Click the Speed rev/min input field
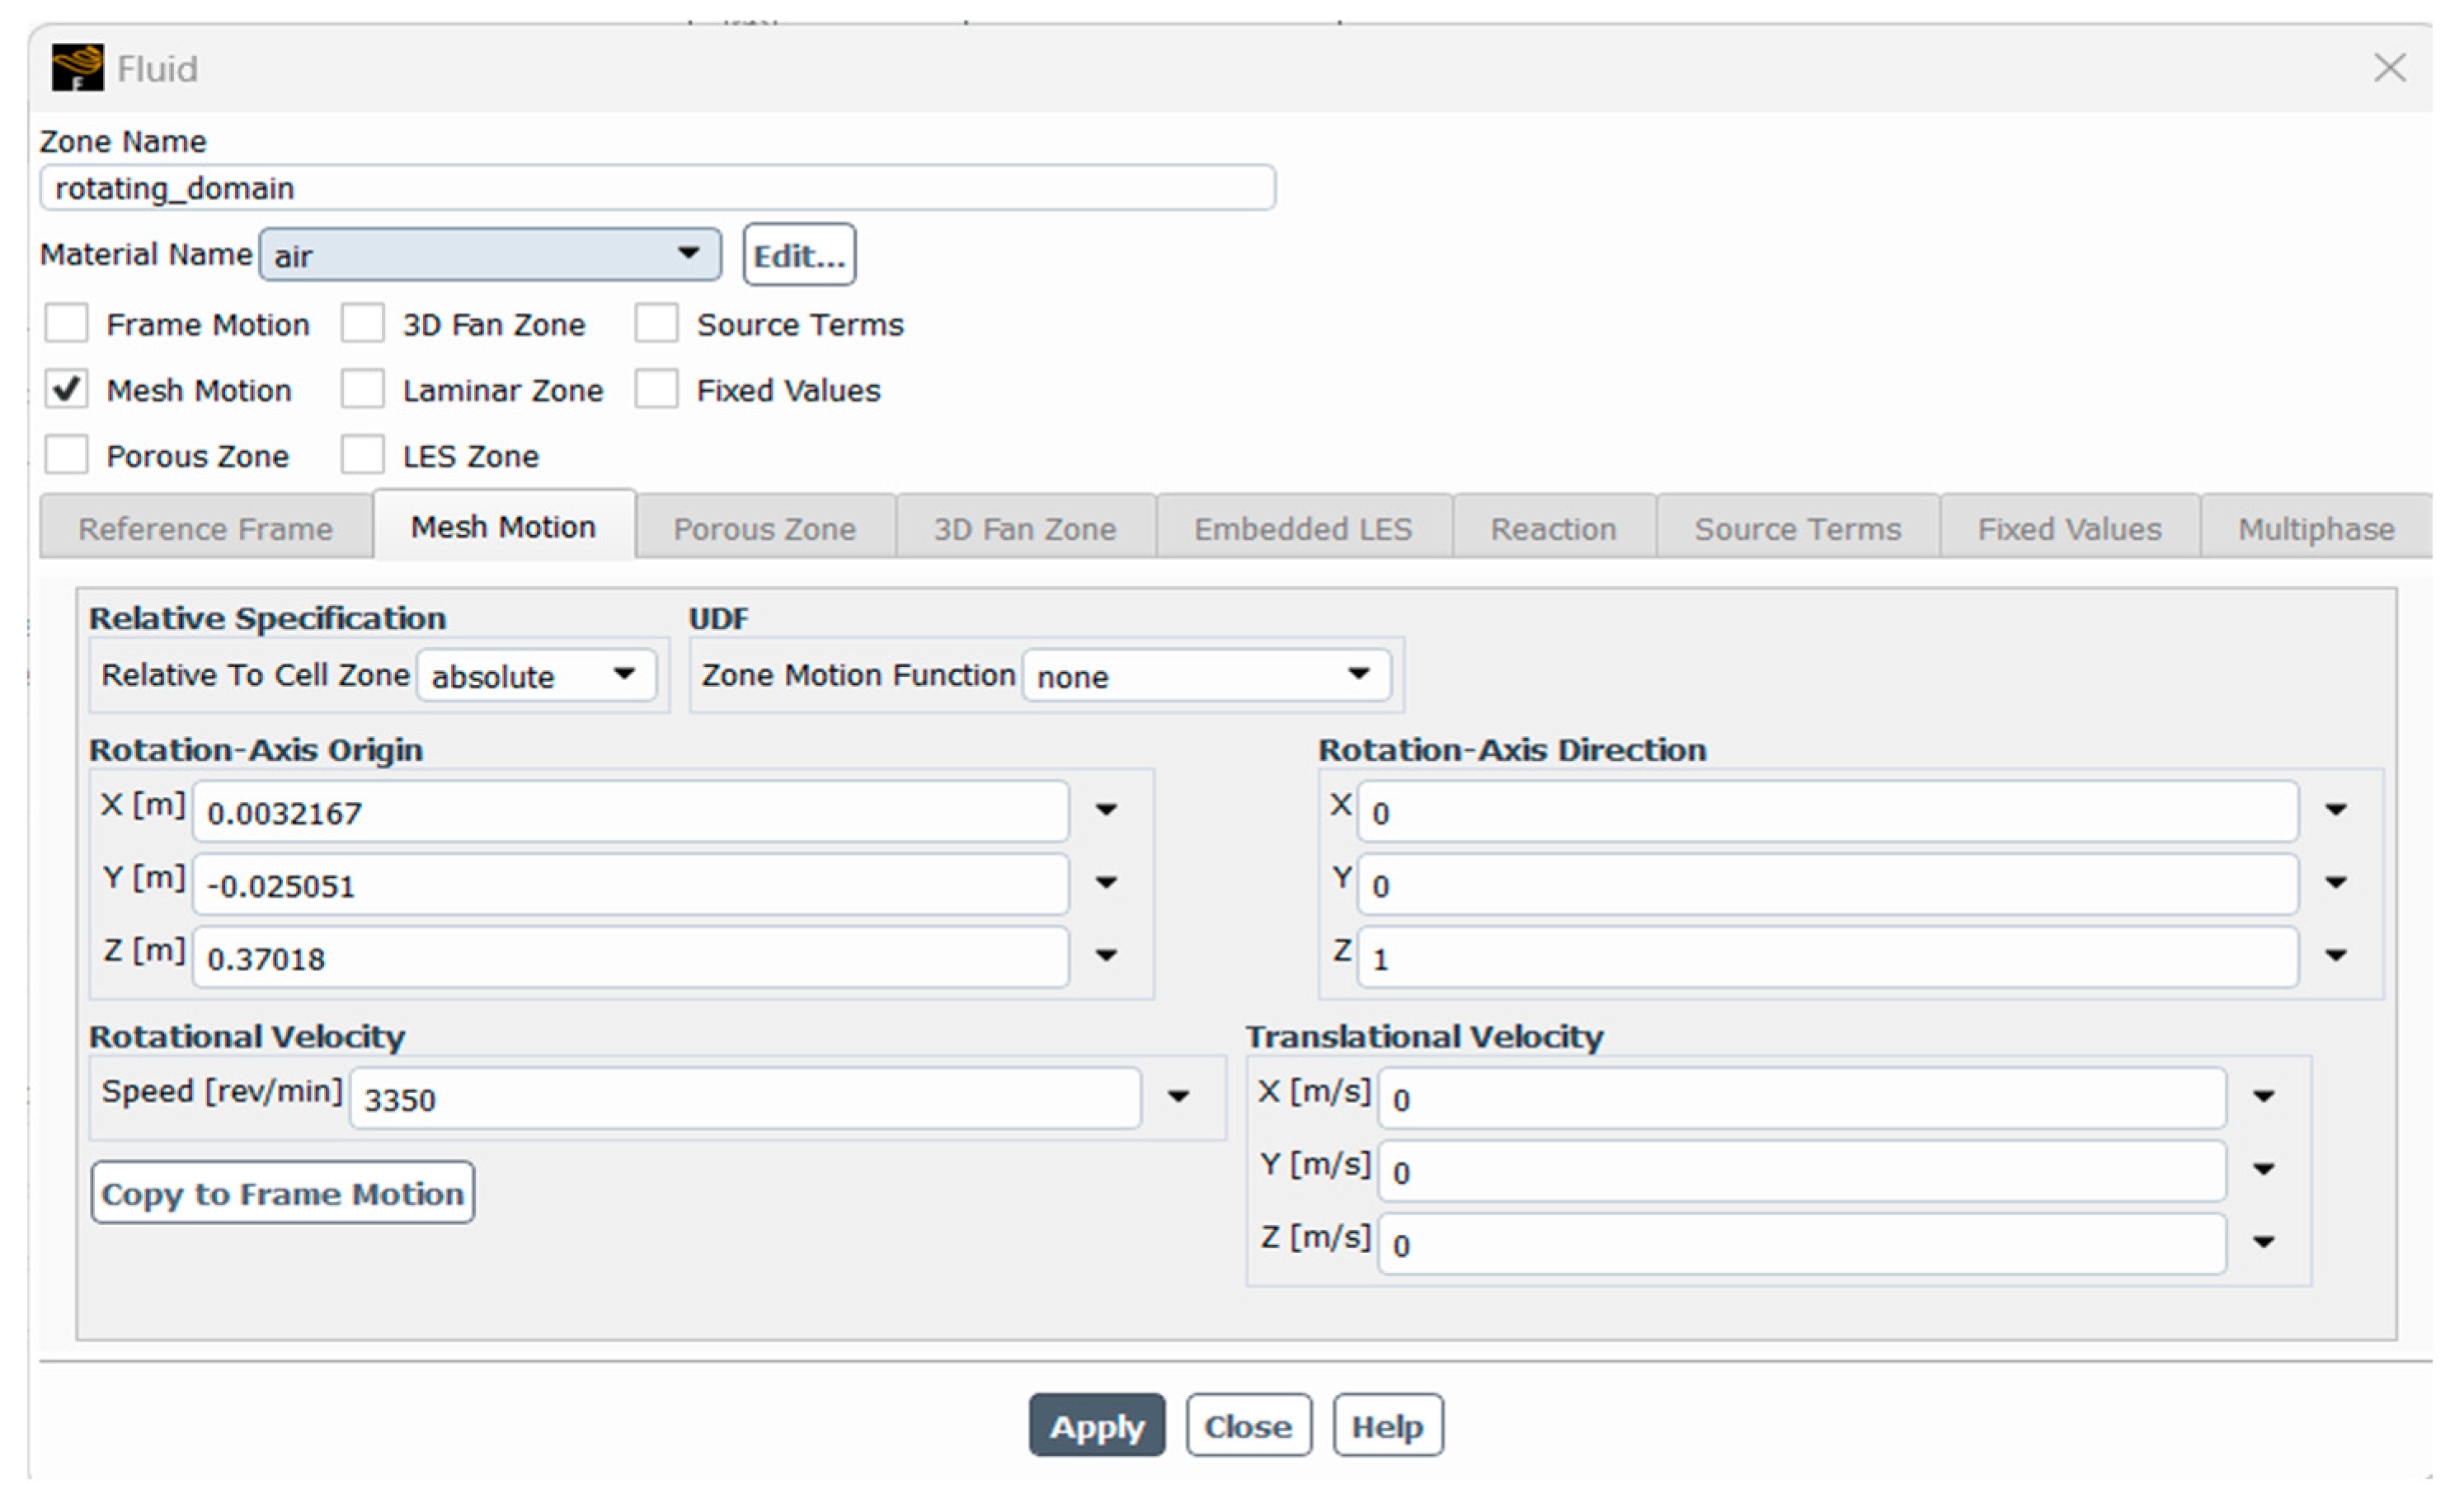2464x1507 pixels. [x=744, y=1098]
